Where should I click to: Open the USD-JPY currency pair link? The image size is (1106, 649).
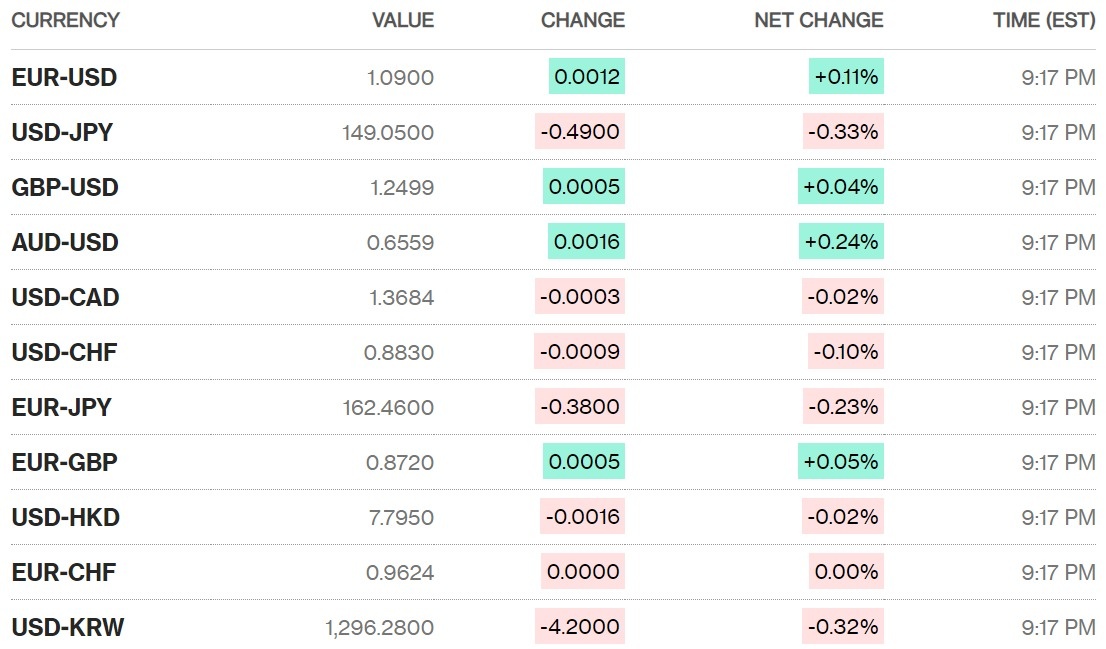62,132
